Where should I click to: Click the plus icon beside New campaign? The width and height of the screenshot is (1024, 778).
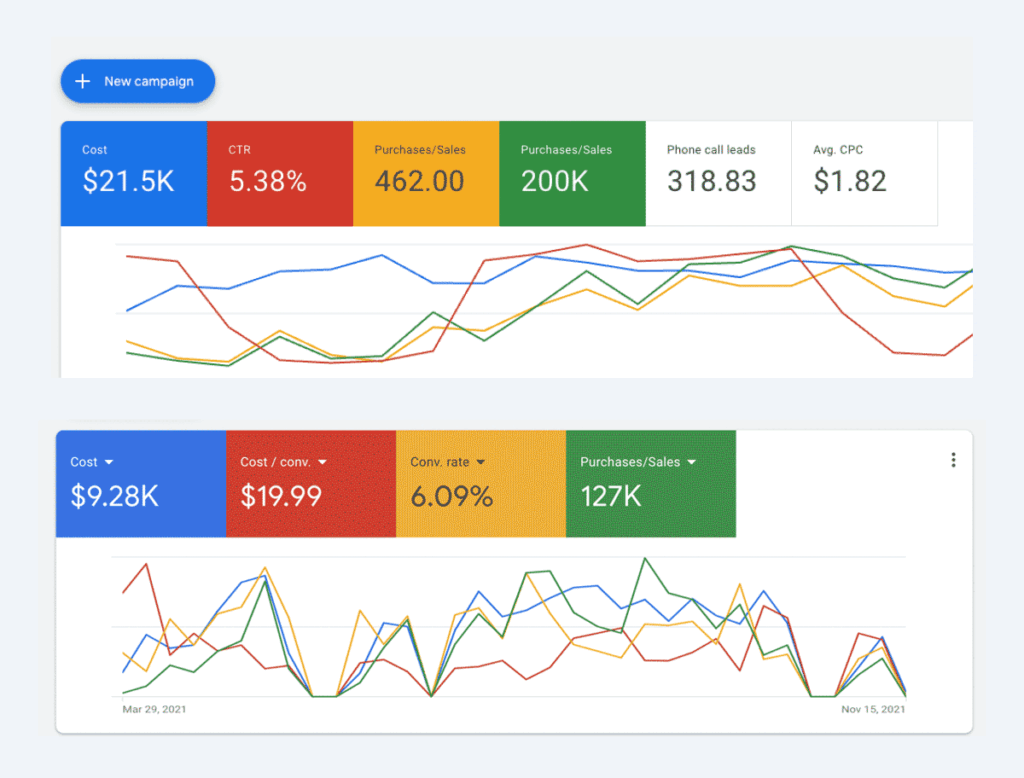point(83,81)
